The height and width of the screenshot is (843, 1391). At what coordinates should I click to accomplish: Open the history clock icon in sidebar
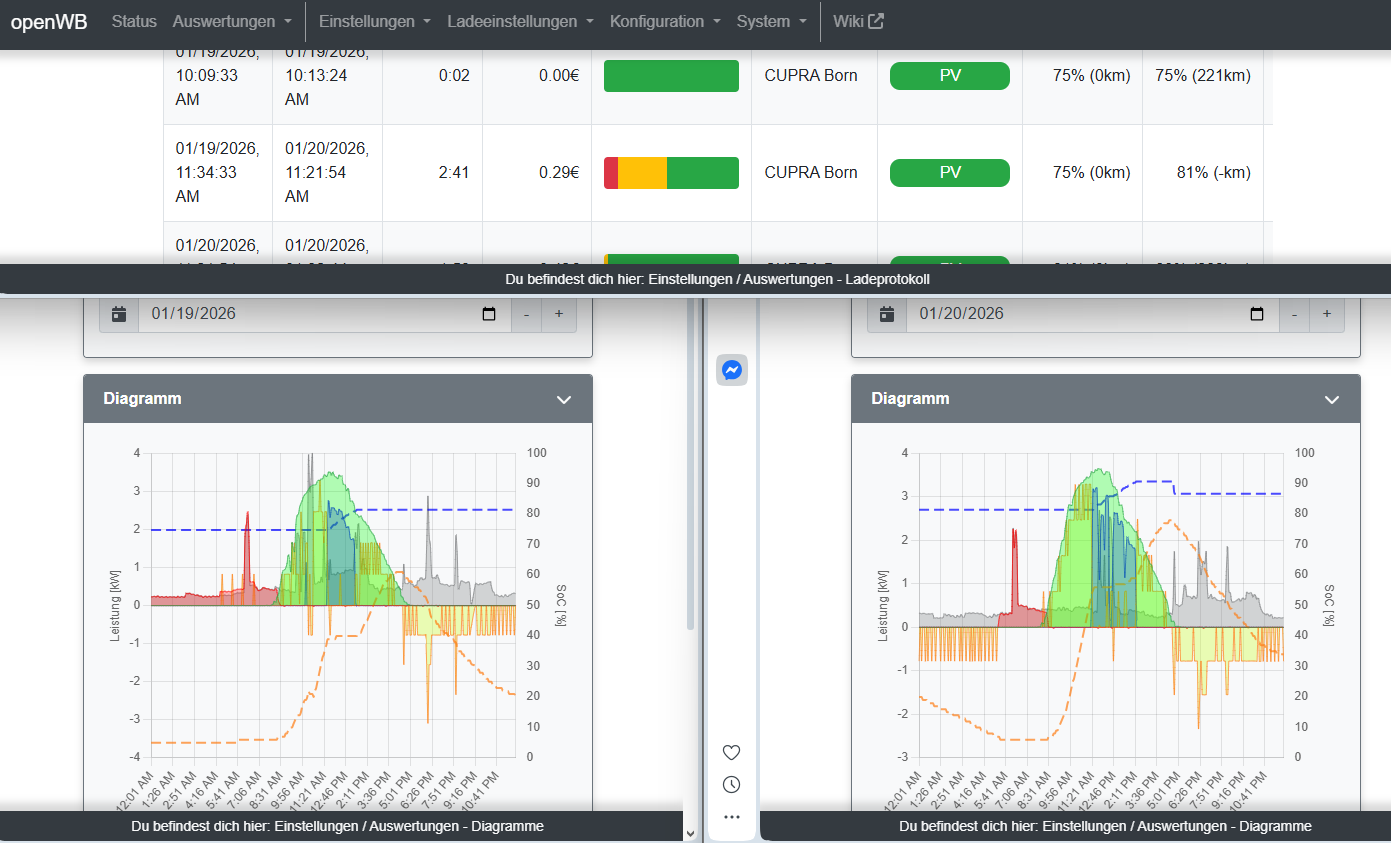click(x=731, y=784)
